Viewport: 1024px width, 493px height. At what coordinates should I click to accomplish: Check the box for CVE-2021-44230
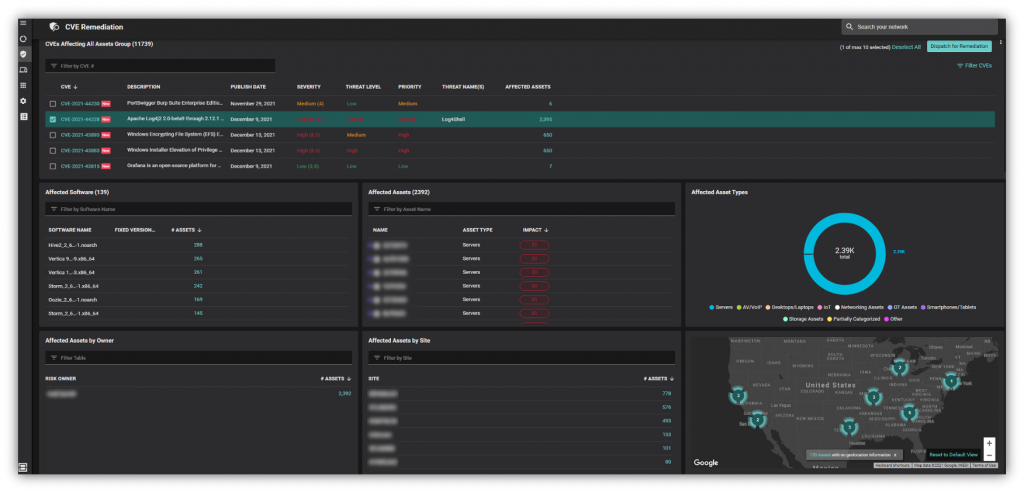(x=53, y=103)
